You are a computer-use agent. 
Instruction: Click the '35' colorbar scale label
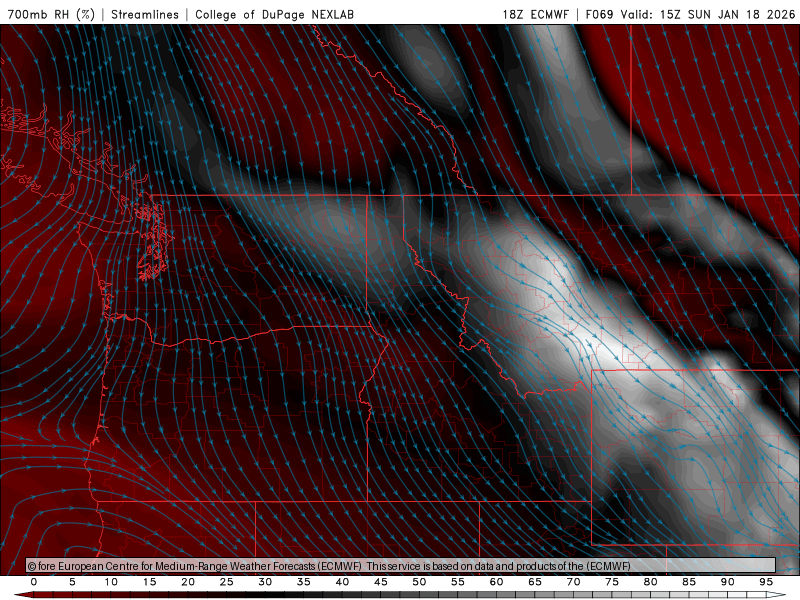coord(304,582)
